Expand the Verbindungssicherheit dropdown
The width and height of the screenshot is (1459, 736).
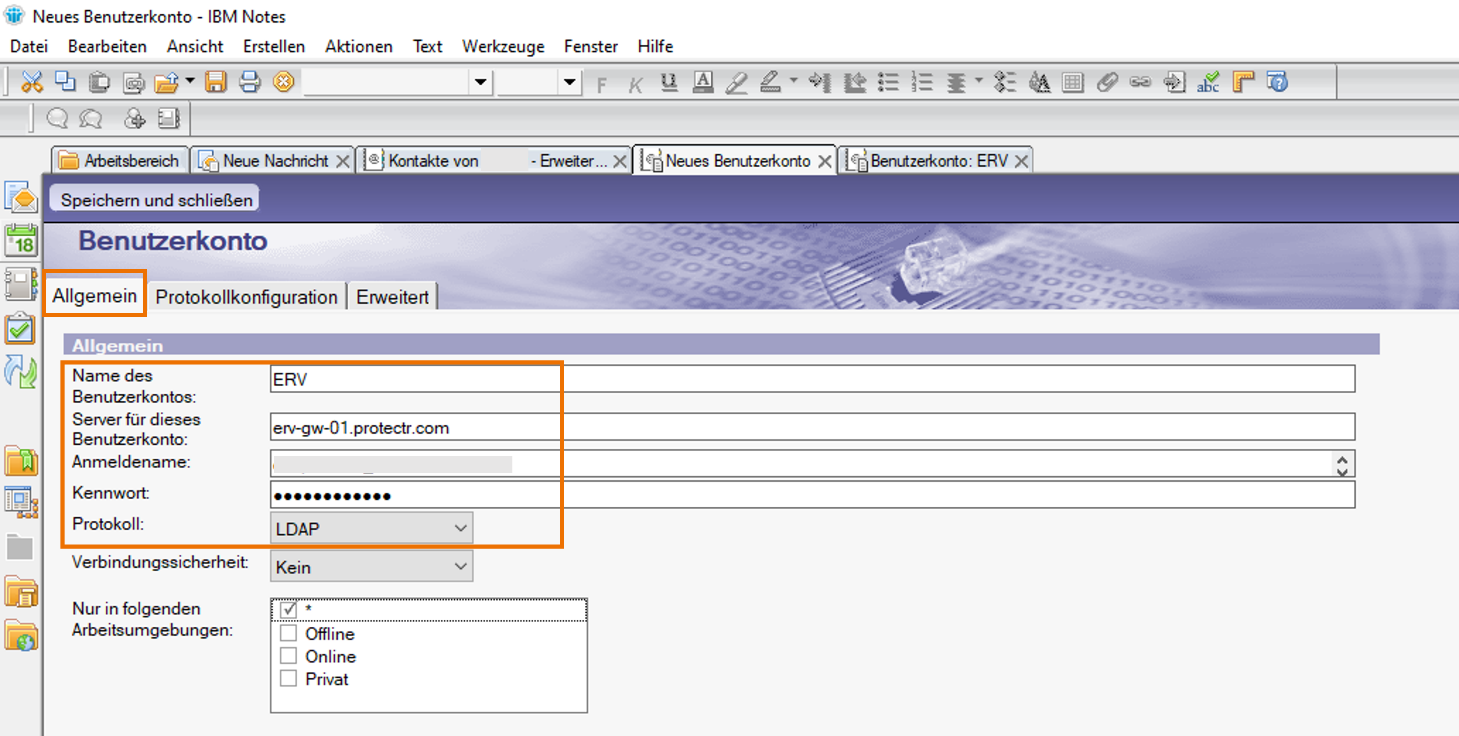click(x=371, y=567)
